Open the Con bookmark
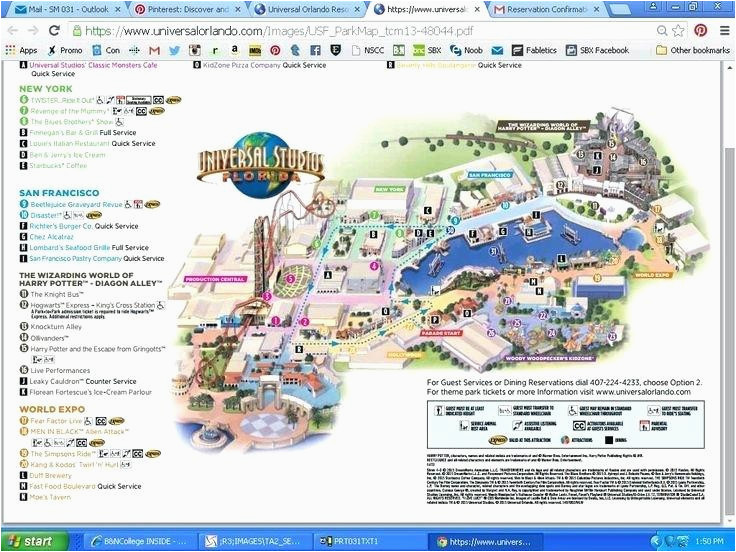Image resolution: width=736 pixels, height=552 pixels. 106,50
